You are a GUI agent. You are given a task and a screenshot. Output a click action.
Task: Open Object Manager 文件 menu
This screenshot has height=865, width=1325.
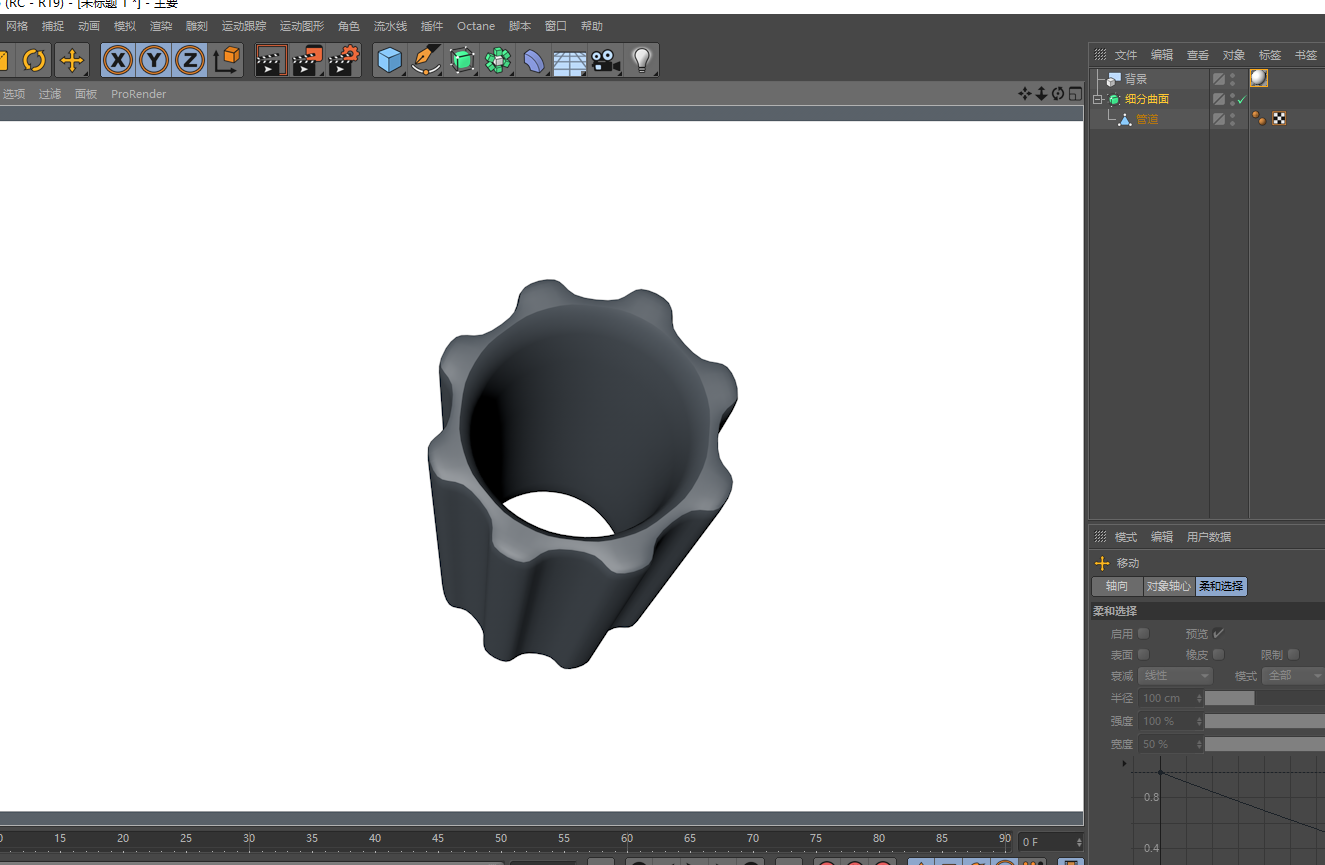(x=1126, y=55)
